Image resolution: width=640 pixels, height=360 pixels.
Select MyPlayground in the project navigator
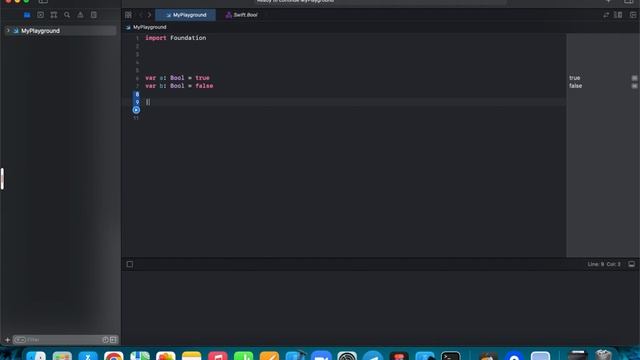point(60,31)
